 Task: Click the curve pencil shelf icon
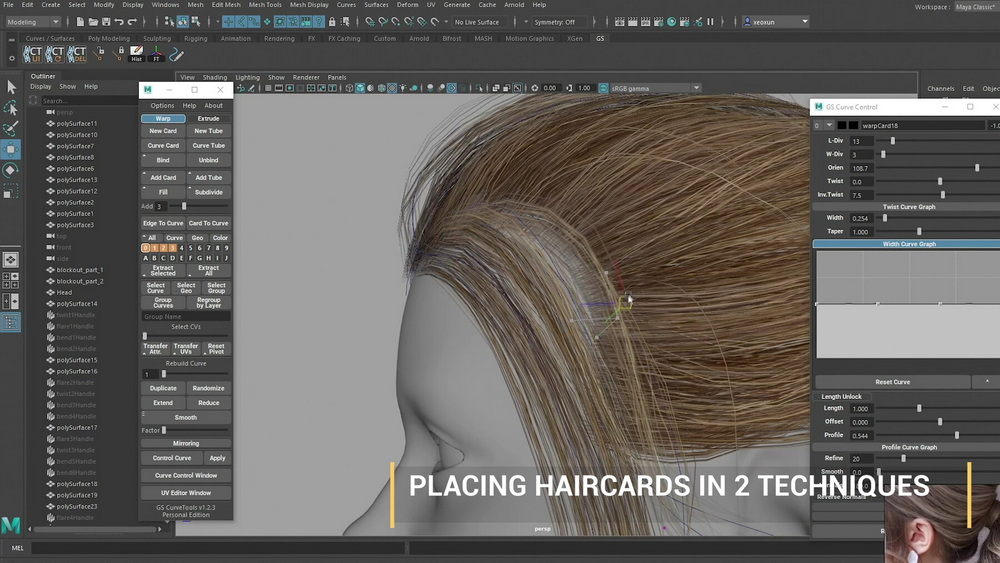coord(177,54)
